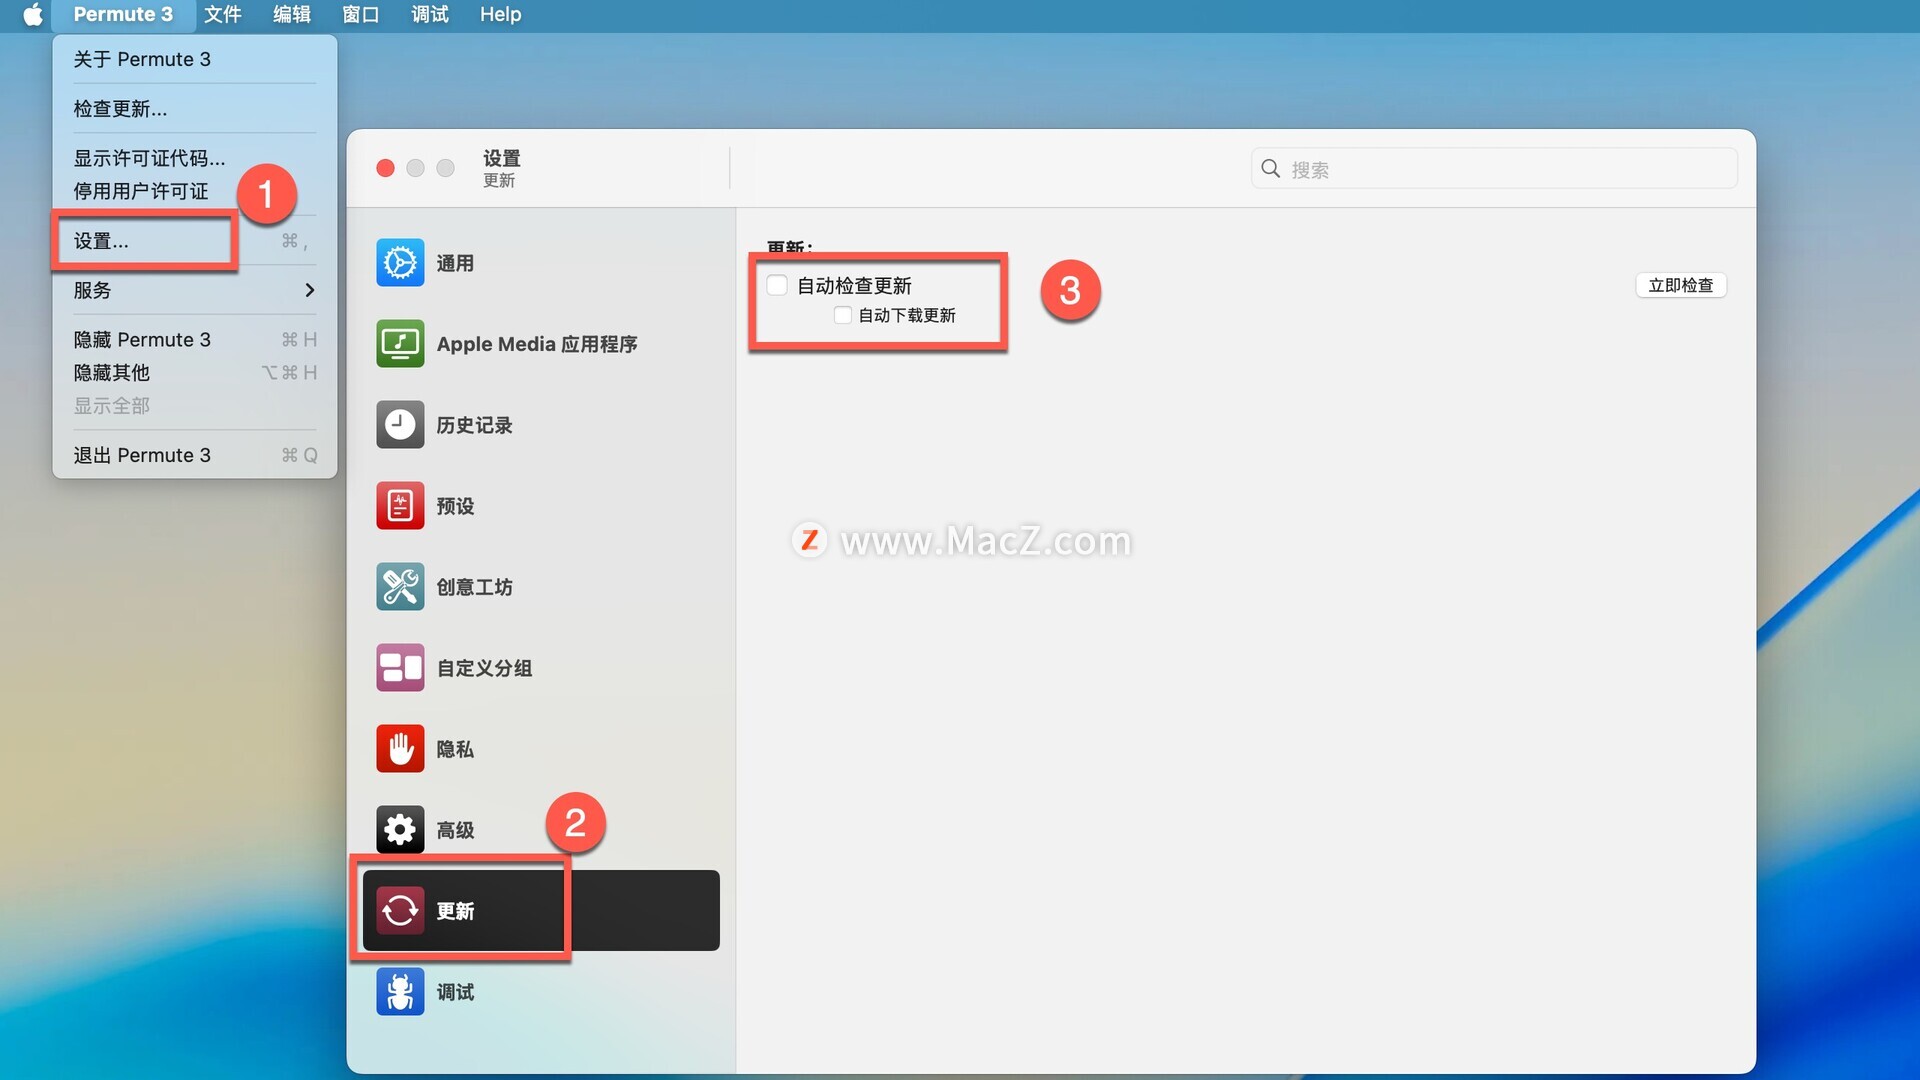
Task: Select 检查更新... menu entry
Action: click(x=120, y=109)
